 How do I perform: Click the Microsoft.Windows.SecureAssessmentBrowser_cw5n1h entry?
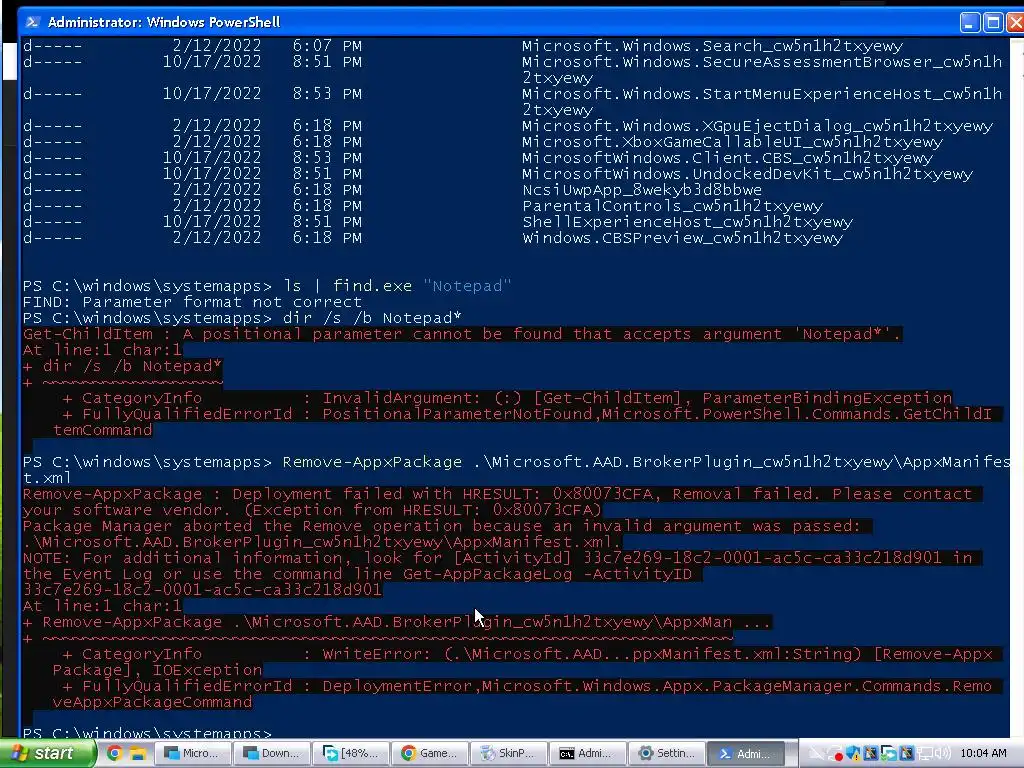click(x=762, y=62)
